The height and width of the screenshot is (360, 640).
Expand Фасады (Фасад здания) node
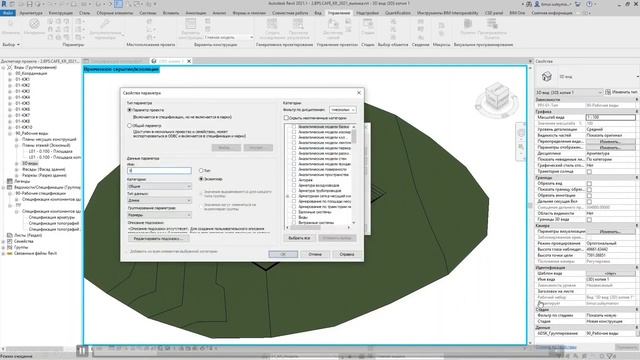click(x=17, y=169)
